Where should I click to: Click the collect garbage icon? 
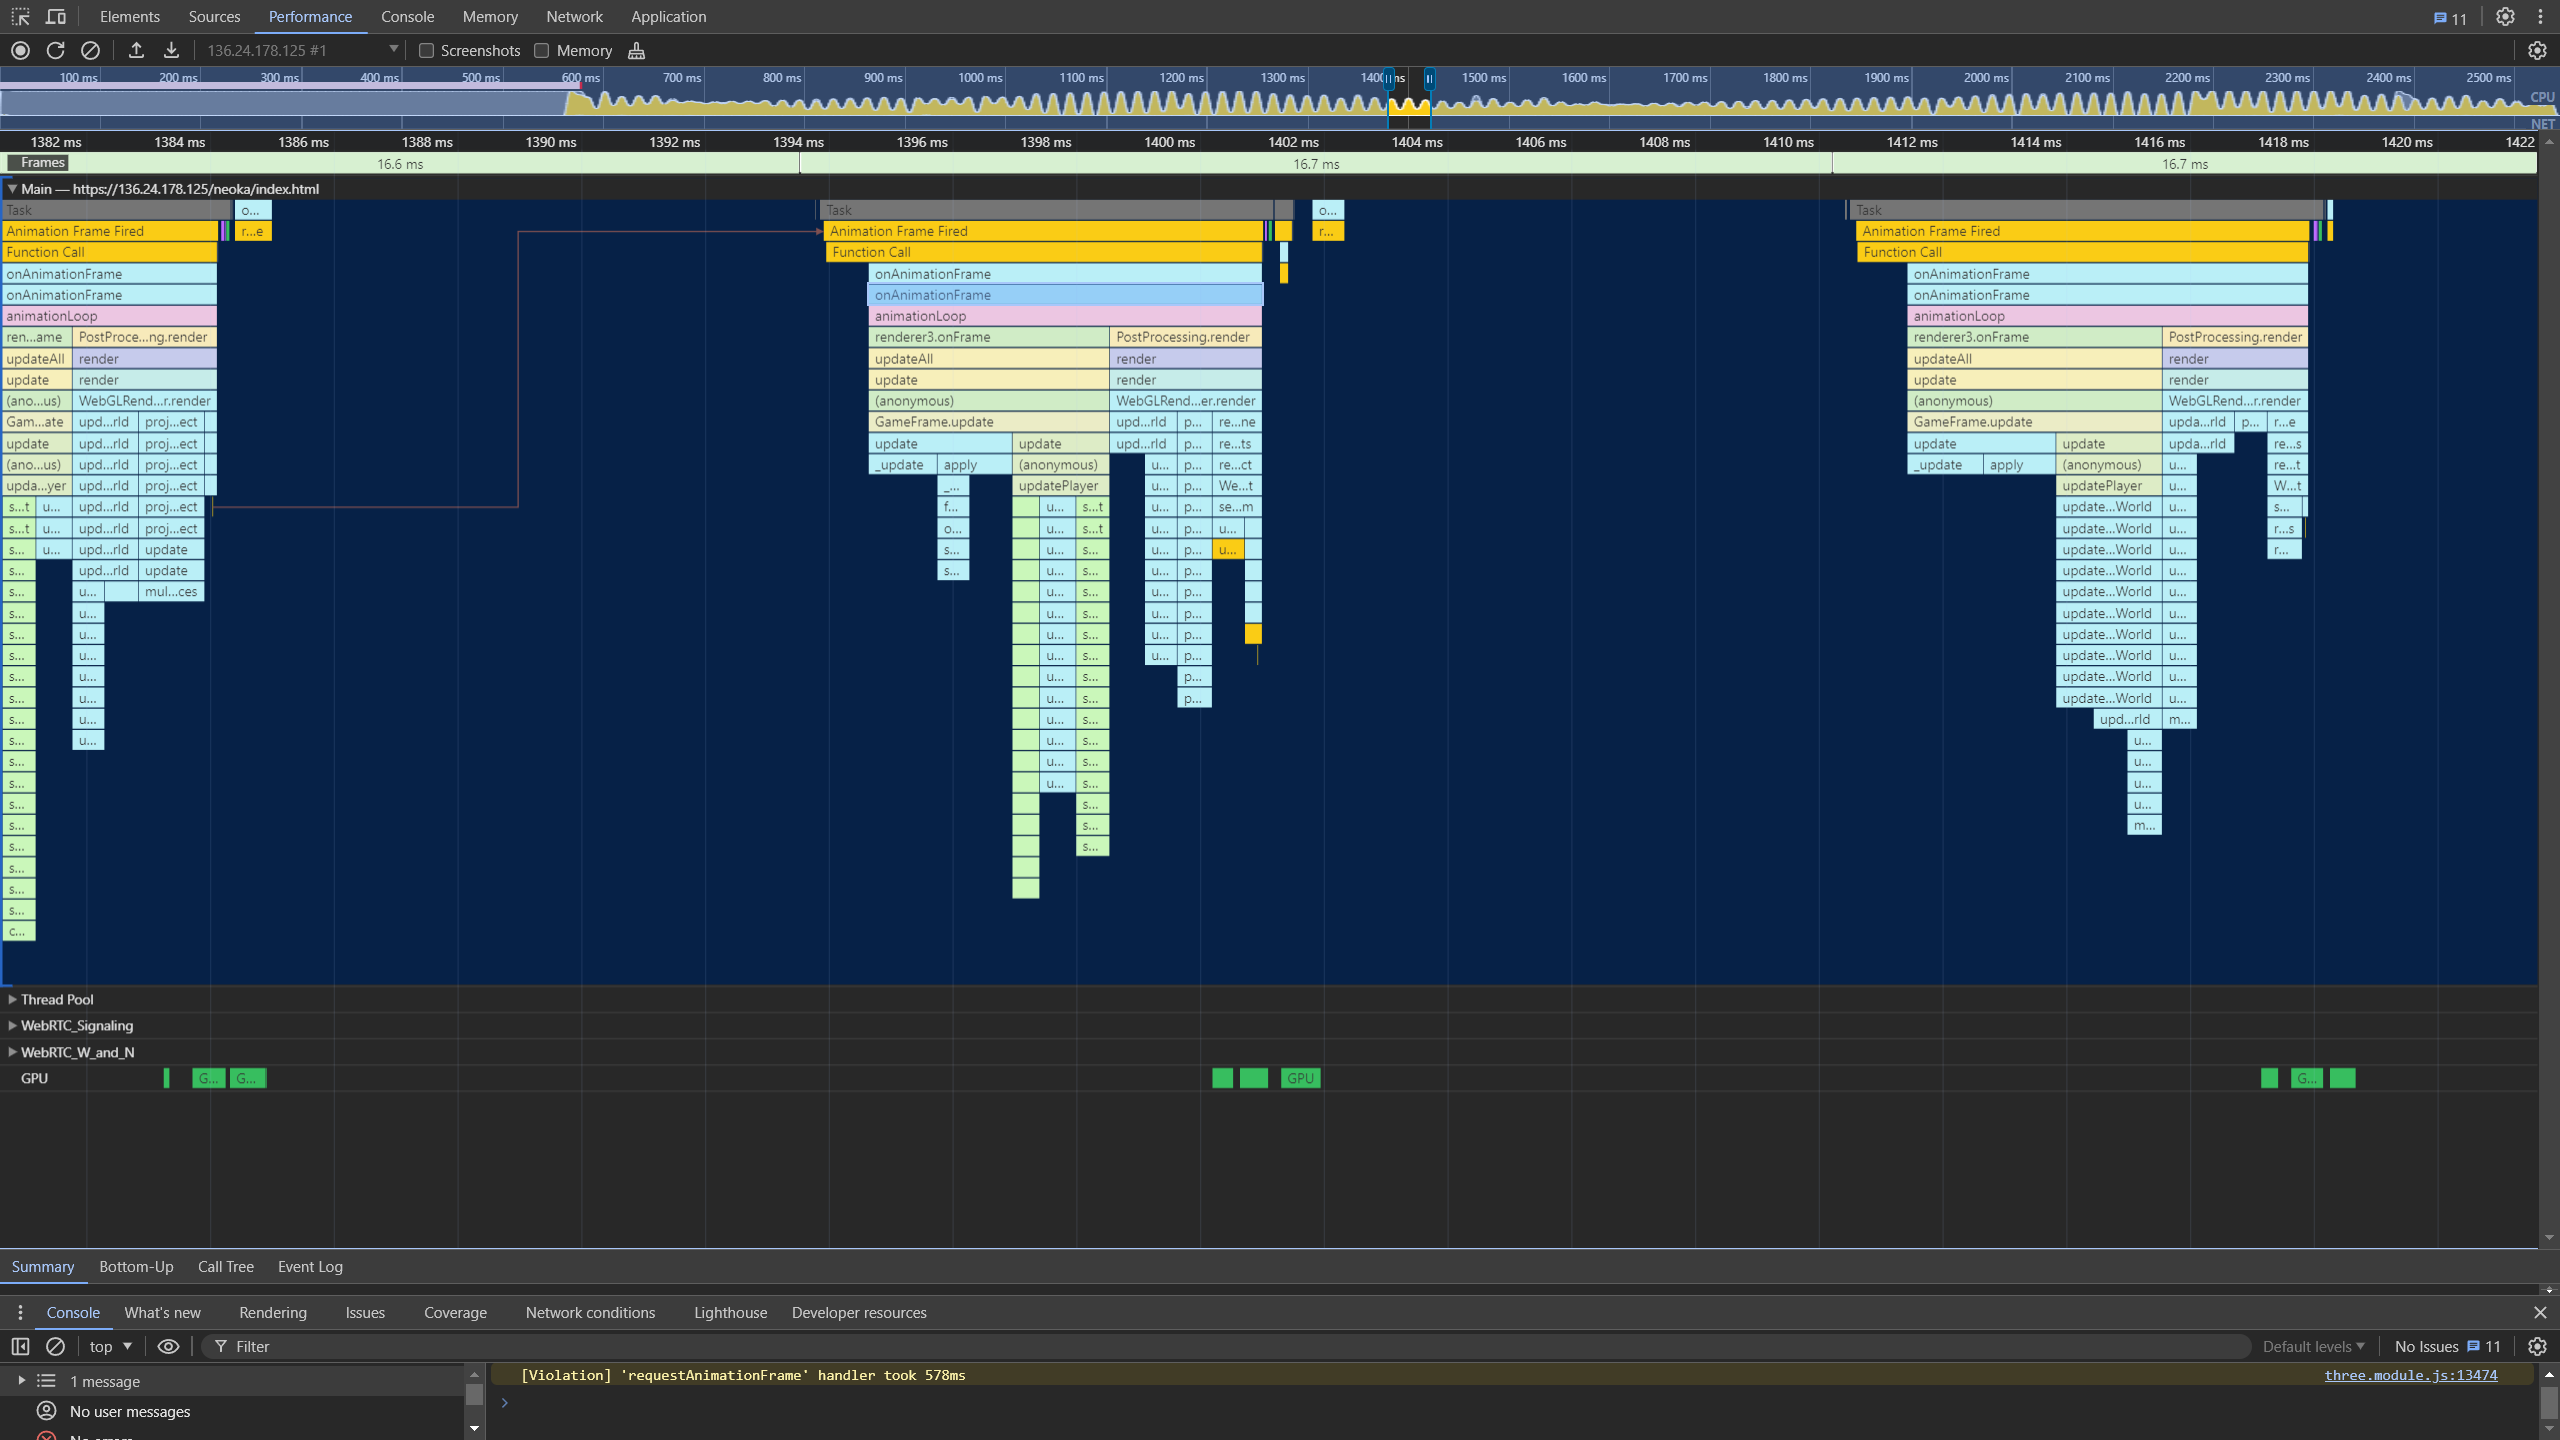[636, 50]
